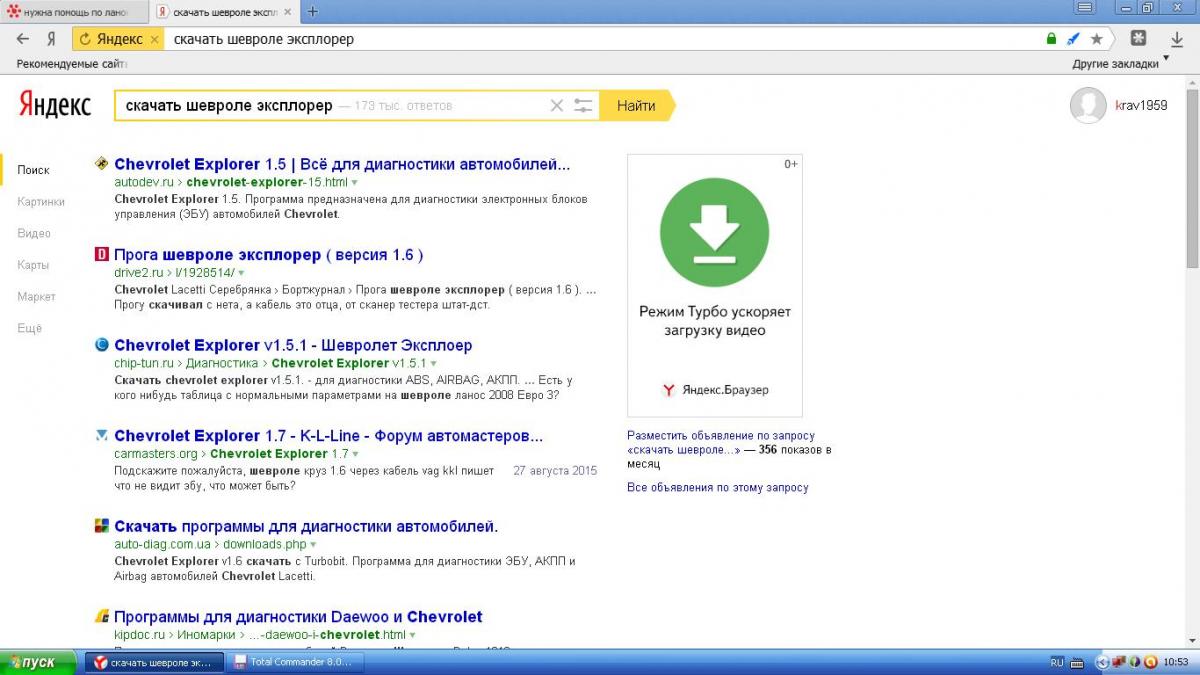The image size is (1200, 675).
Task: Click the Найти search button
Action: [637, 105]
